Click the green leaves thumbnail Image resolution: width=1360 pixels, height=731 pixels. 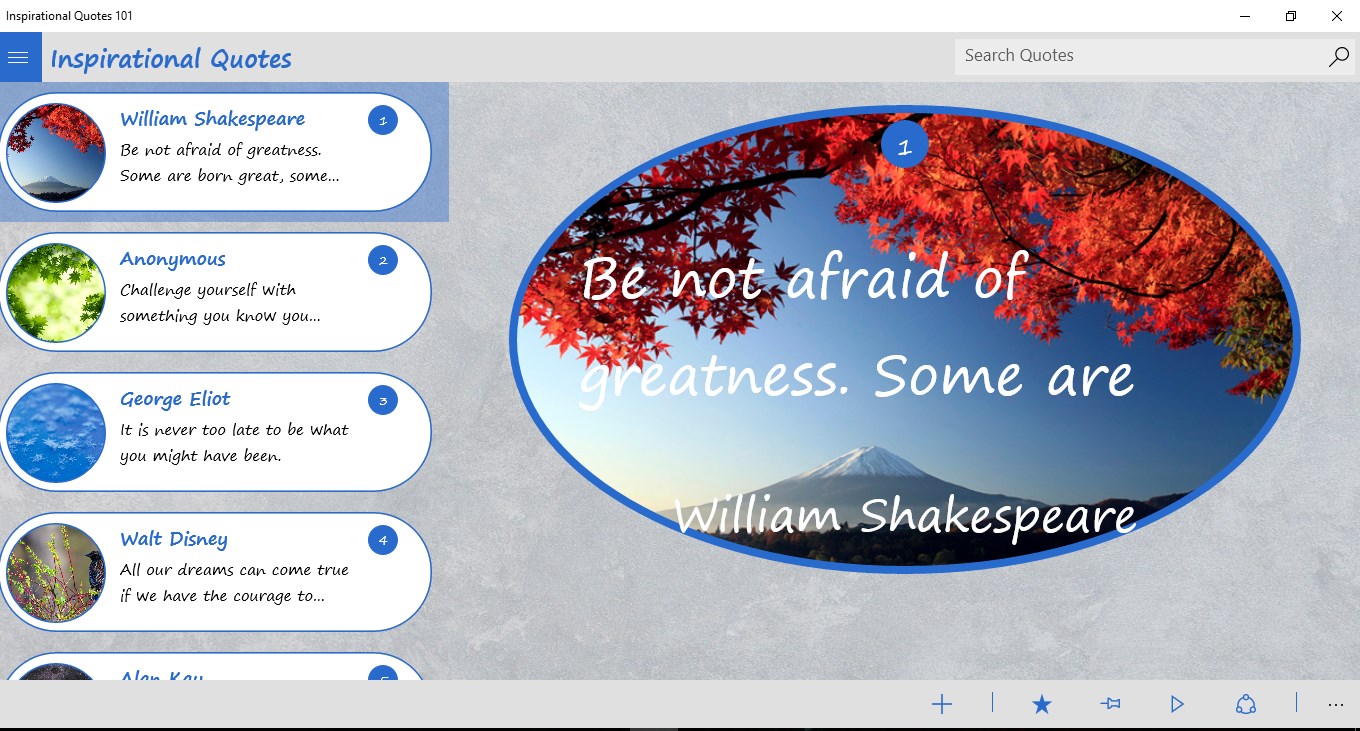(x=56, y=292)
